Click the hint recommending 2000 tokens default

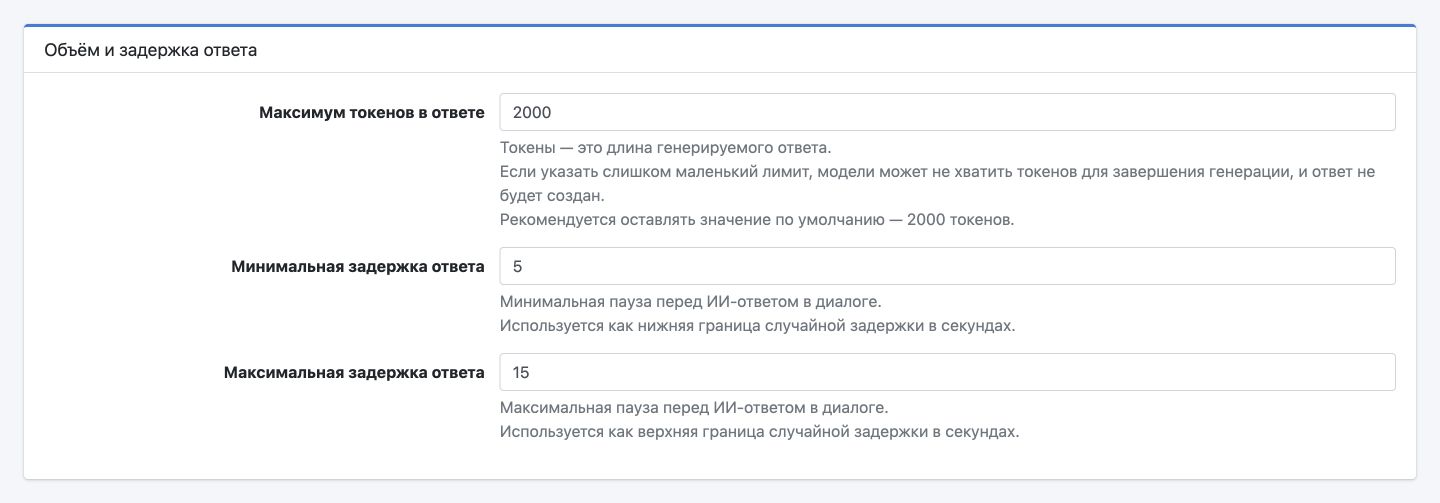point(757,220)
